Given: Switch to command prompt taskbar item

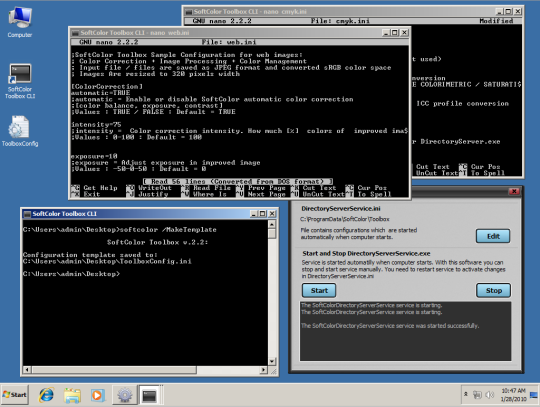Looking at the screenshot, I should [149, 395].
